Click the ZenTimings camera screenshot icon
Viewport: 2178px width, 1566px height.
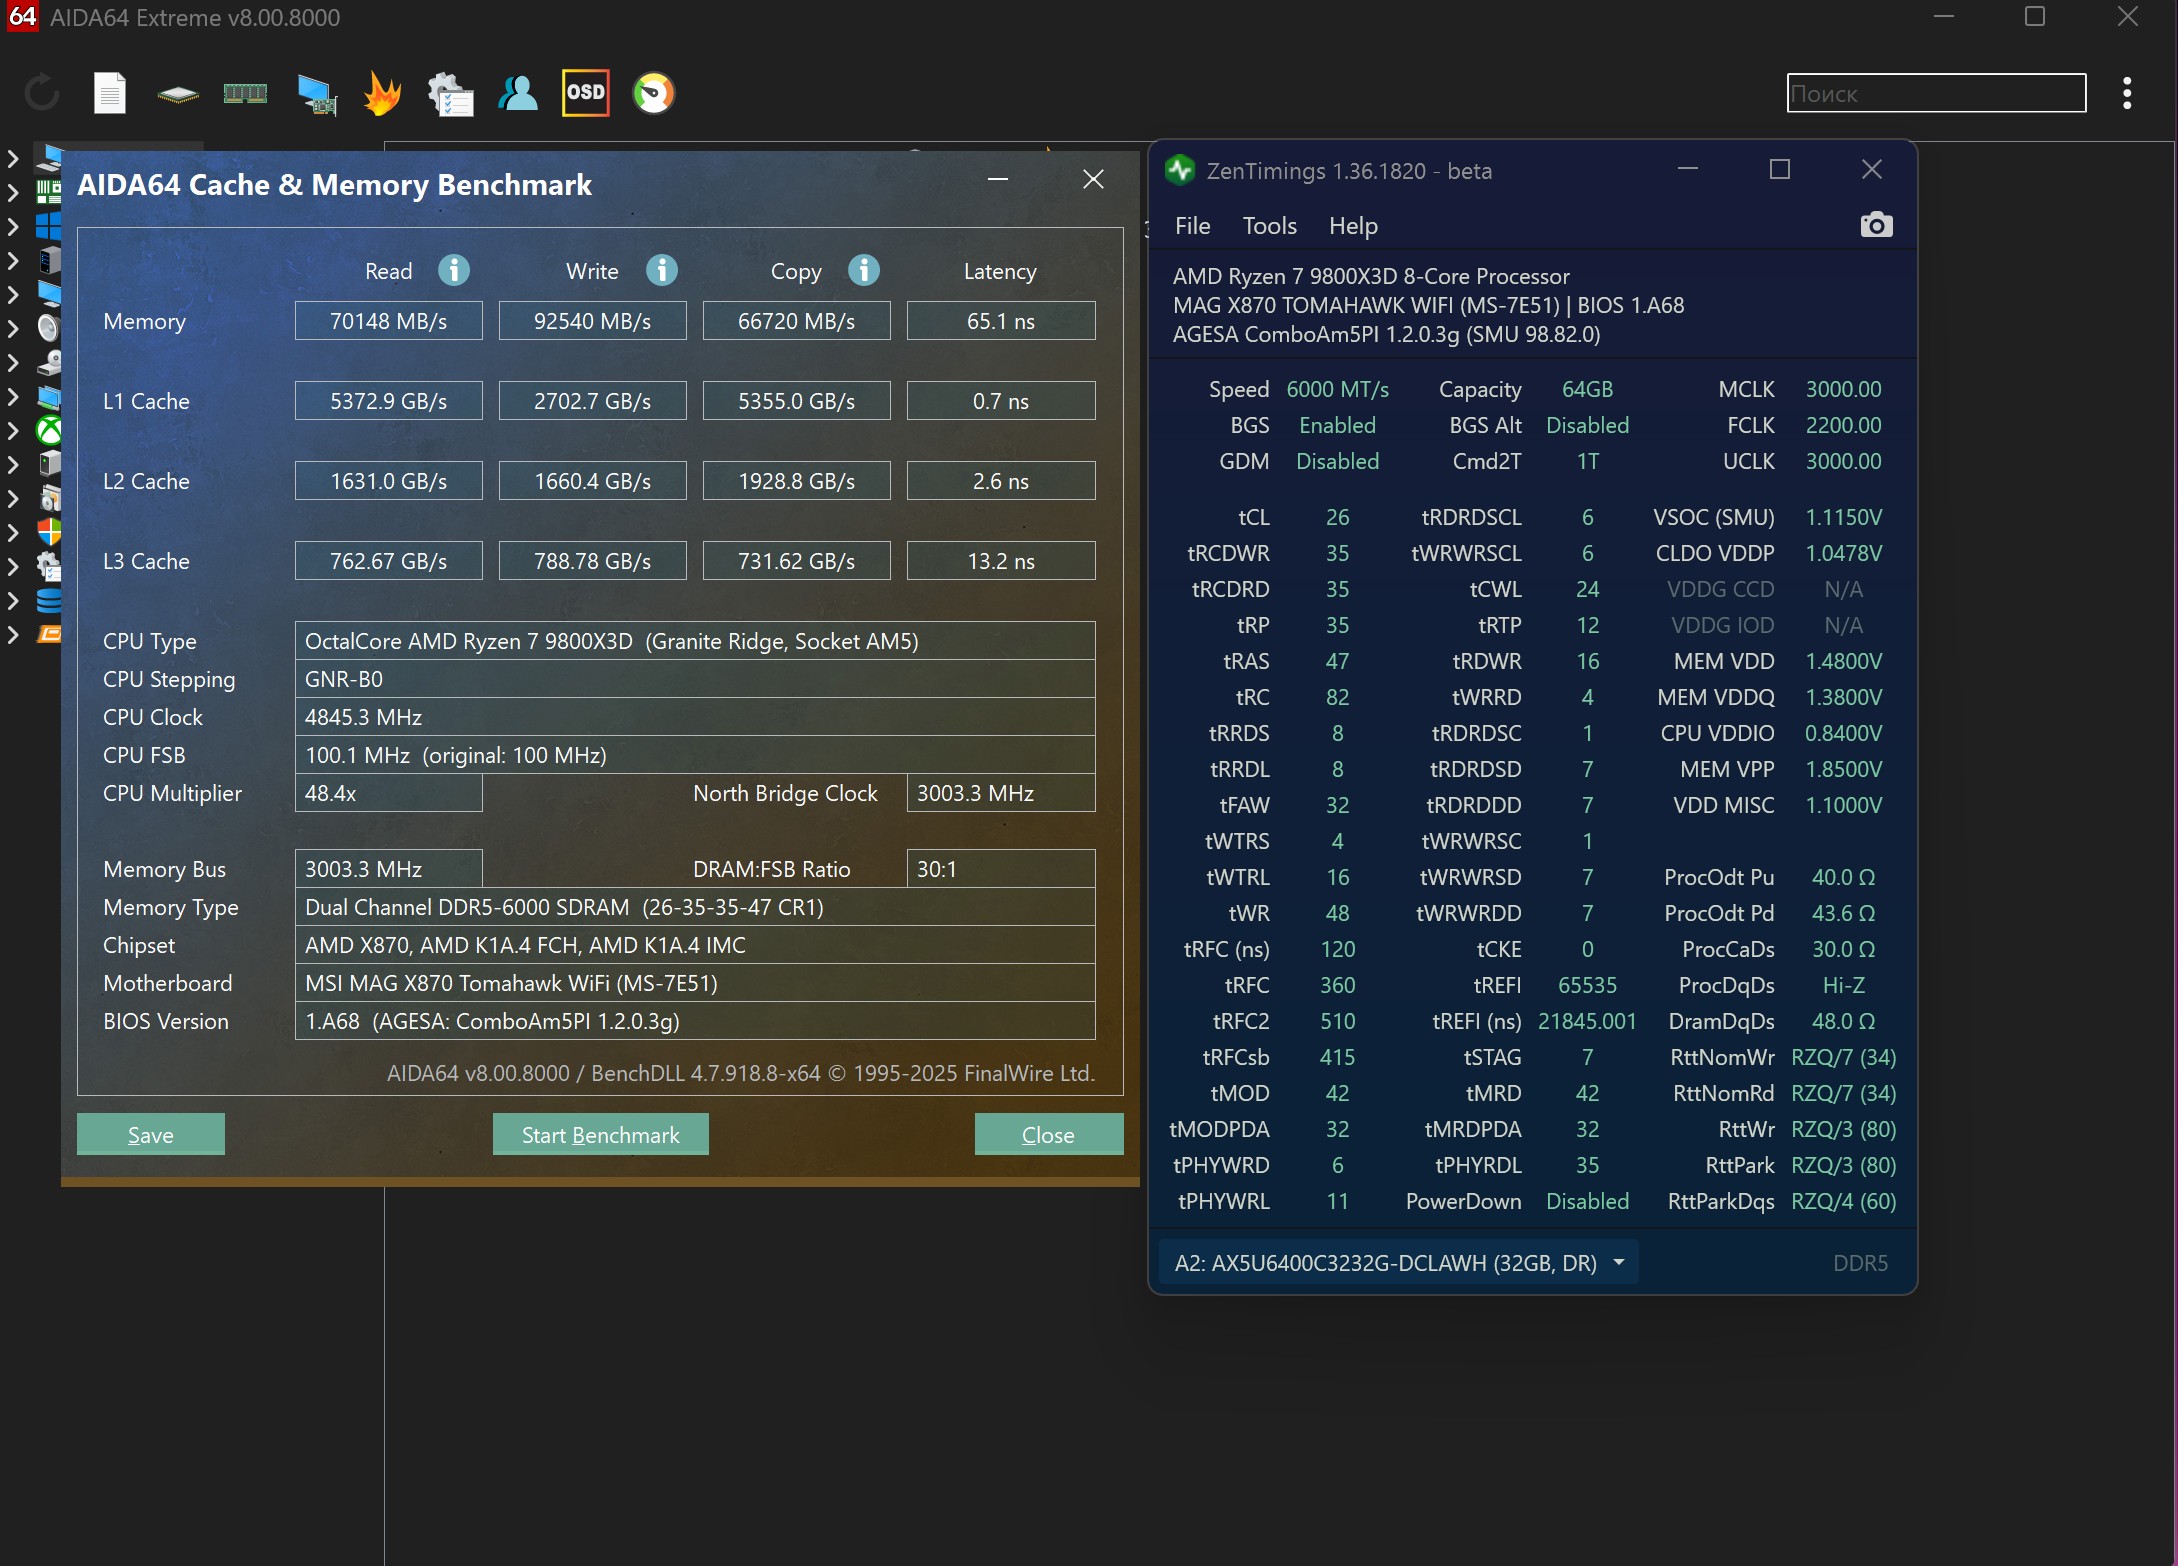click(1876, 225)
